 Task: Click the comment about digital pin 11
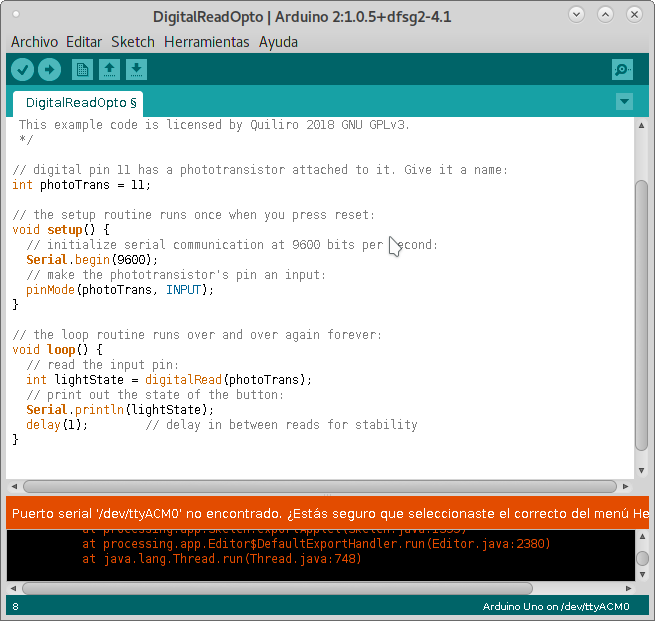[260, 170]
